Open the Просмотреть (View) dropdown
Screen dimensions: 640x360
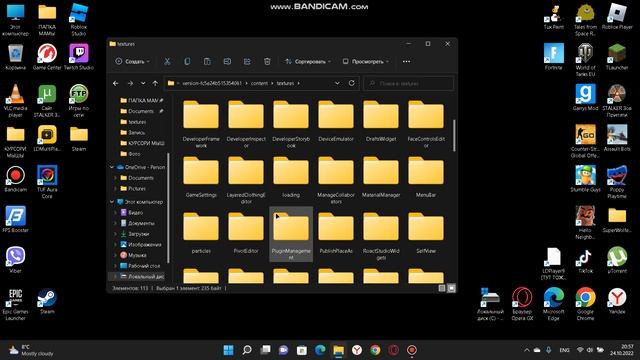coord(365,61)
